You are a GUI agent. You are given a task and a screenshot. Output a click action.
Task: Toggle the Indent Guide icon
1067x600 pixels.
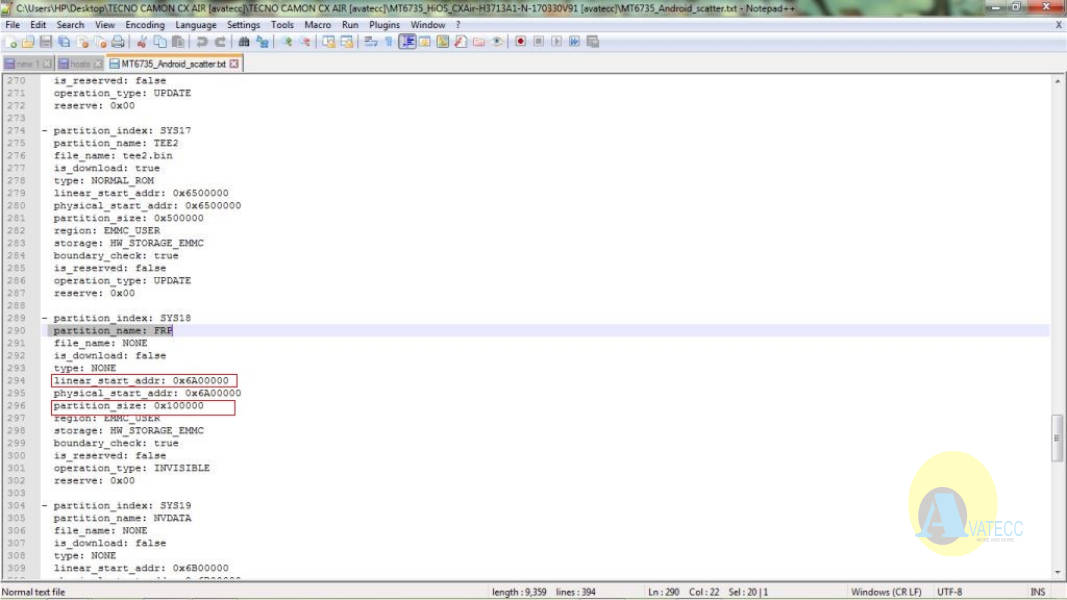(408, 42)
